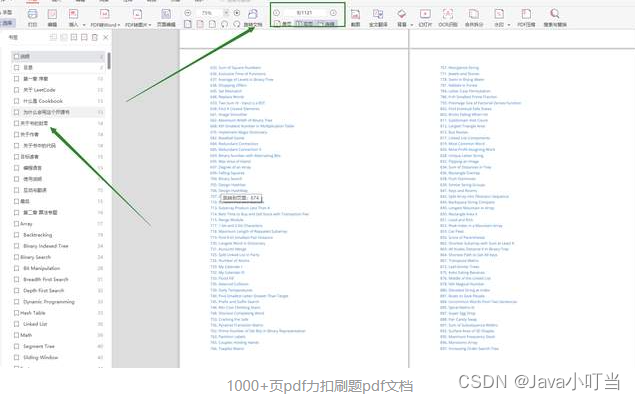This screenshot has height=400, width=635.
Task: Expand the background dropdown arrow
Action: click(x=412, y=25)
